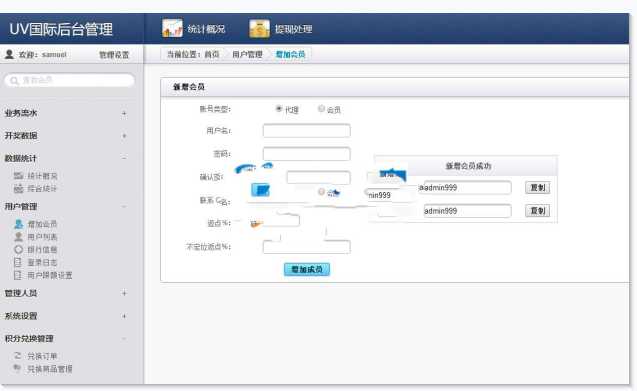Viewport: 637px width, 391px height.
Task: Collapse the 用户管理 sidebar section
Action: pos(124,206)
